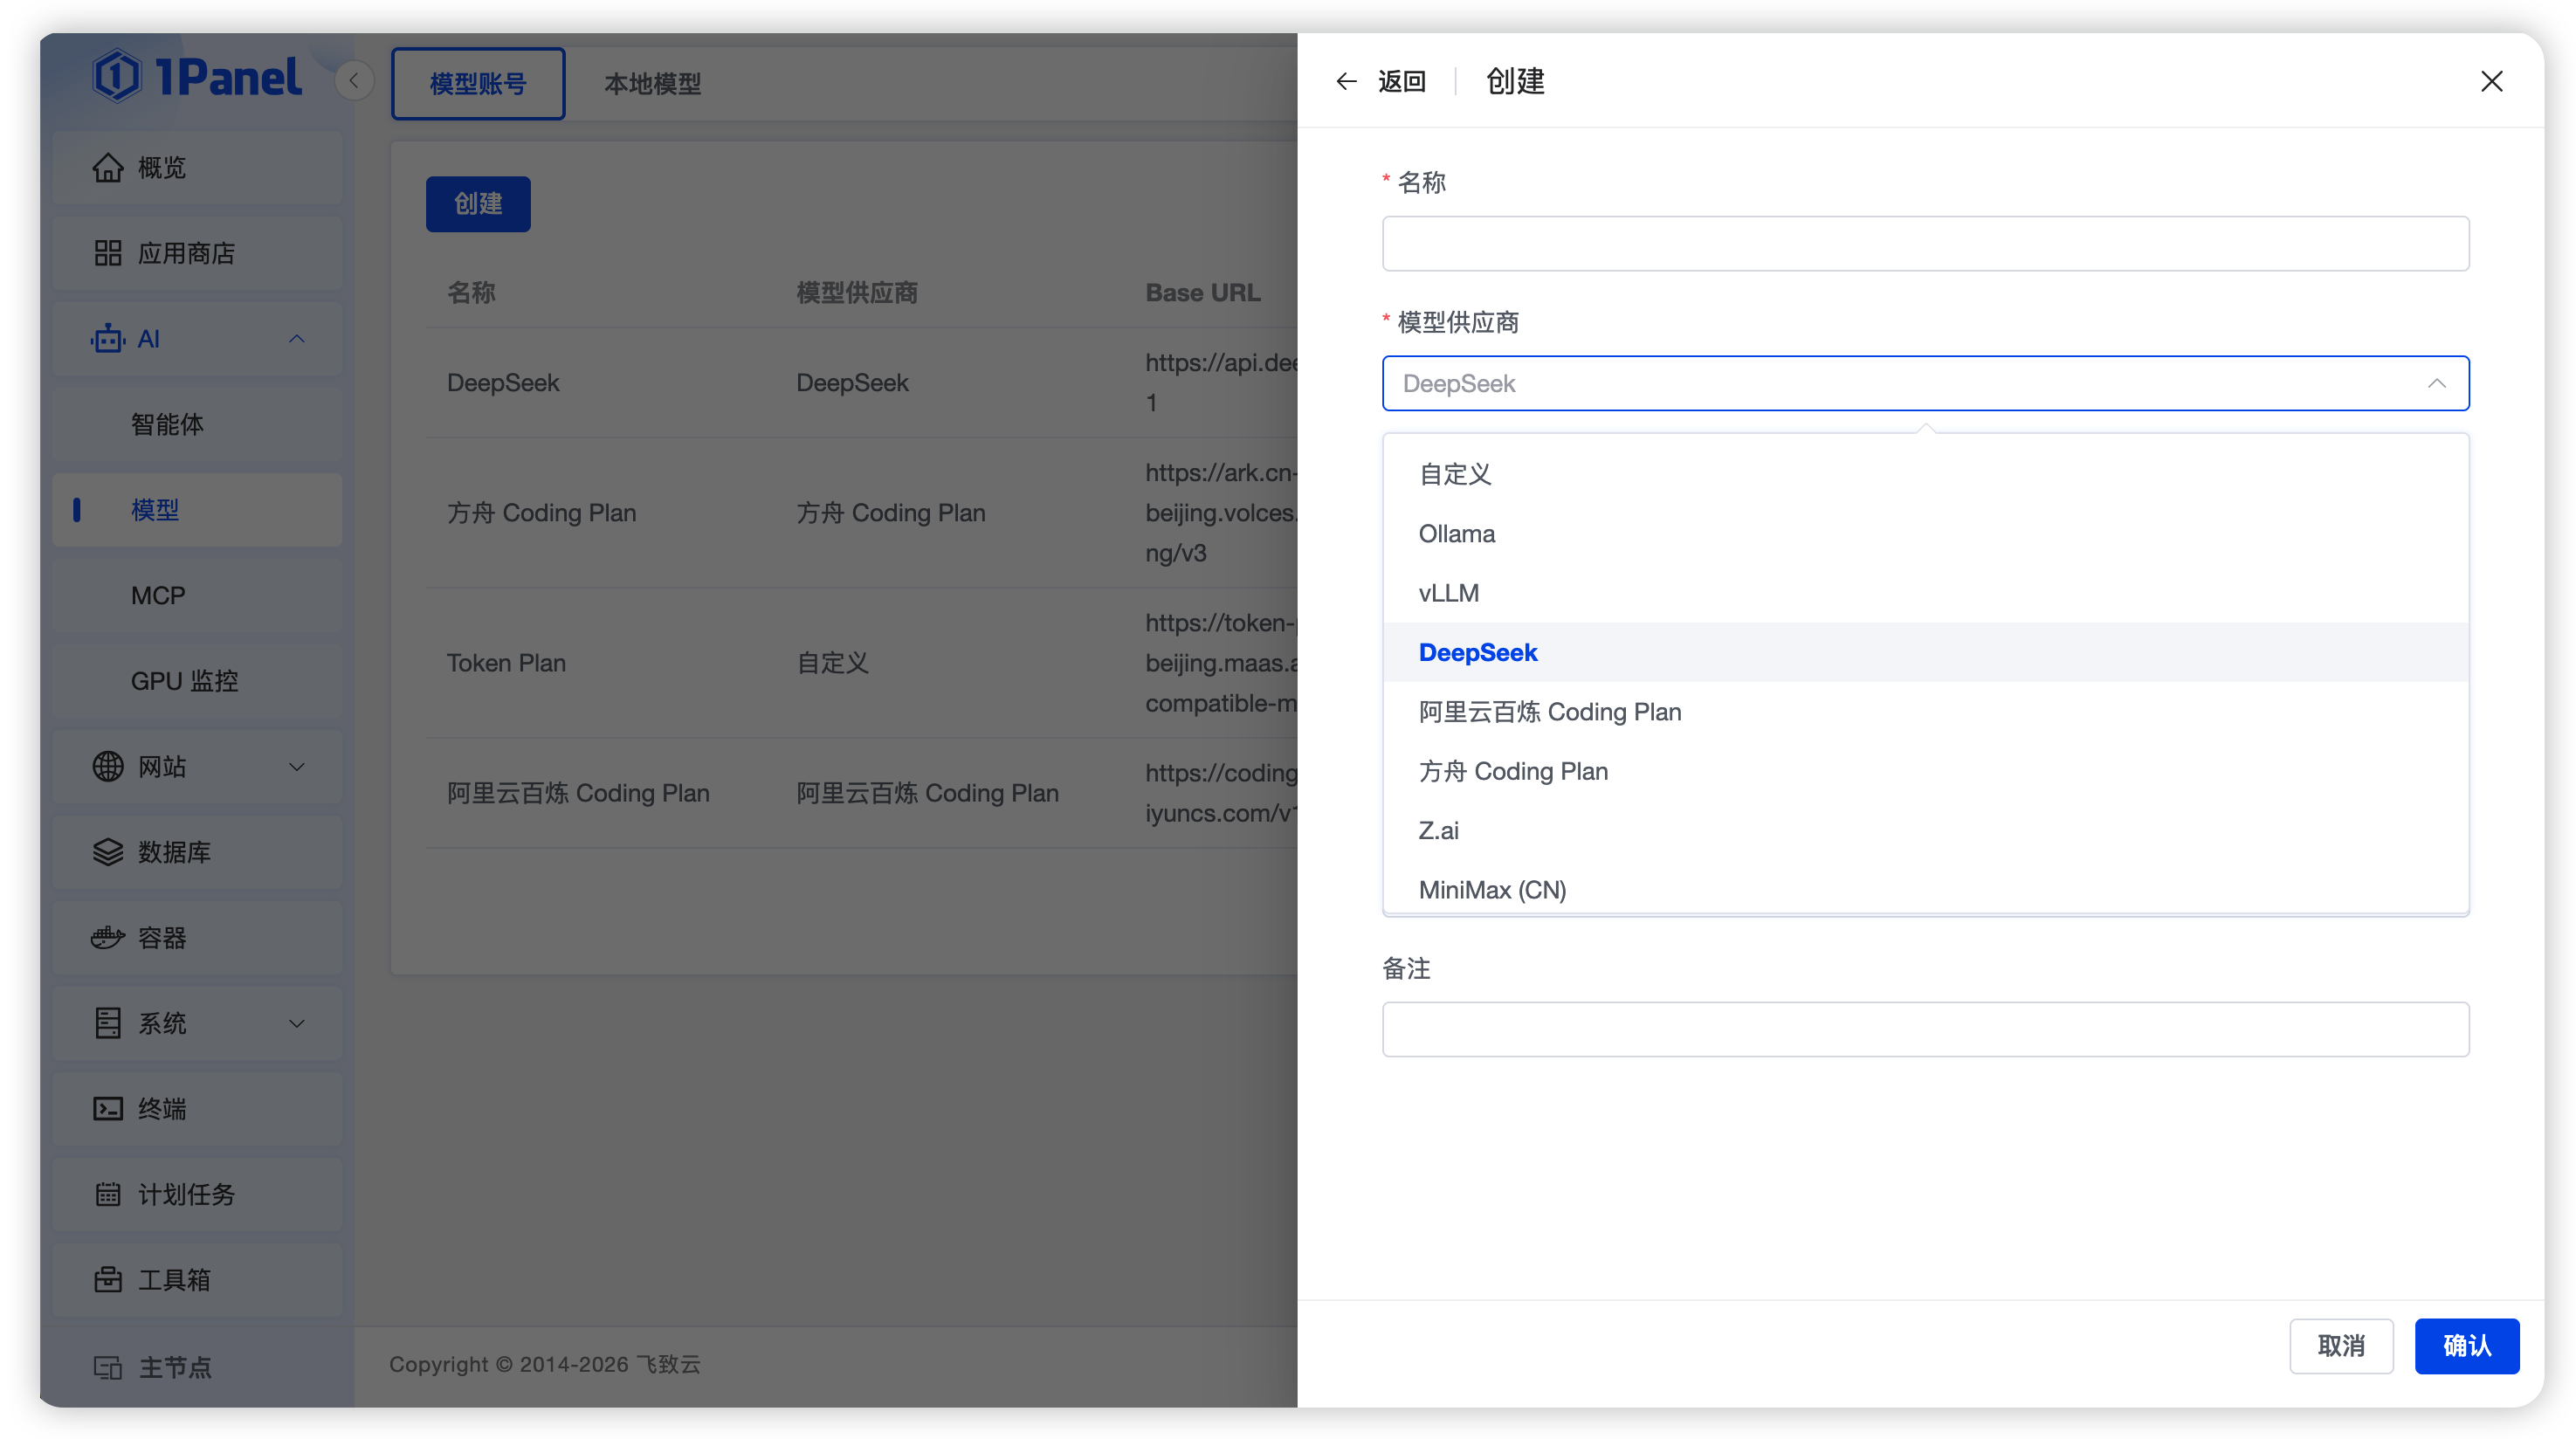Choose 自定义 from the provider list

coord(1925,474)
